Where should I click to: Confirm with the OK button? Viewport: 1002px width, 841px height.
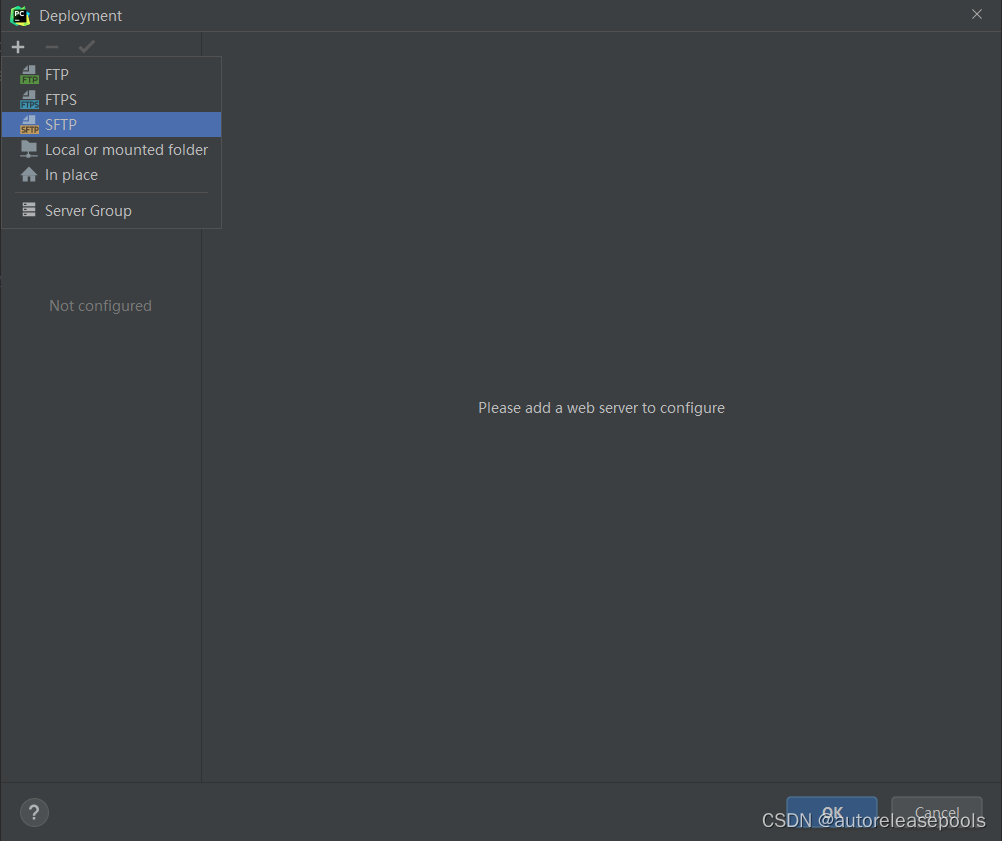point(831,812)
